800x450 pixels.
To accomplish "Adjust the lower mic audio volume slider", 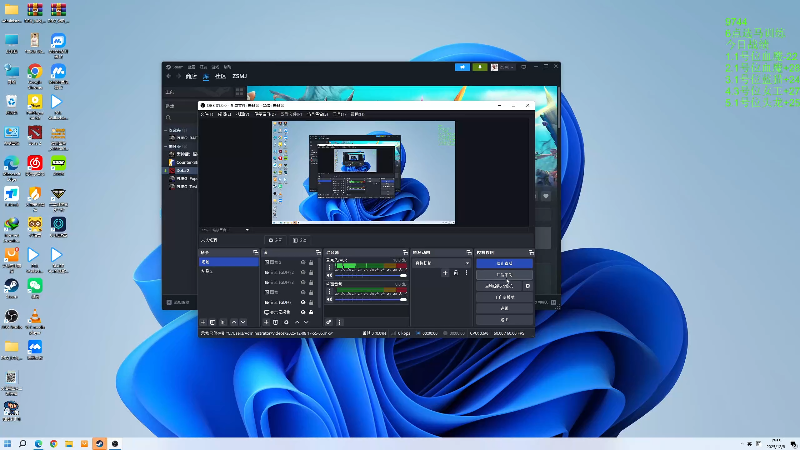I will point(371,299).
